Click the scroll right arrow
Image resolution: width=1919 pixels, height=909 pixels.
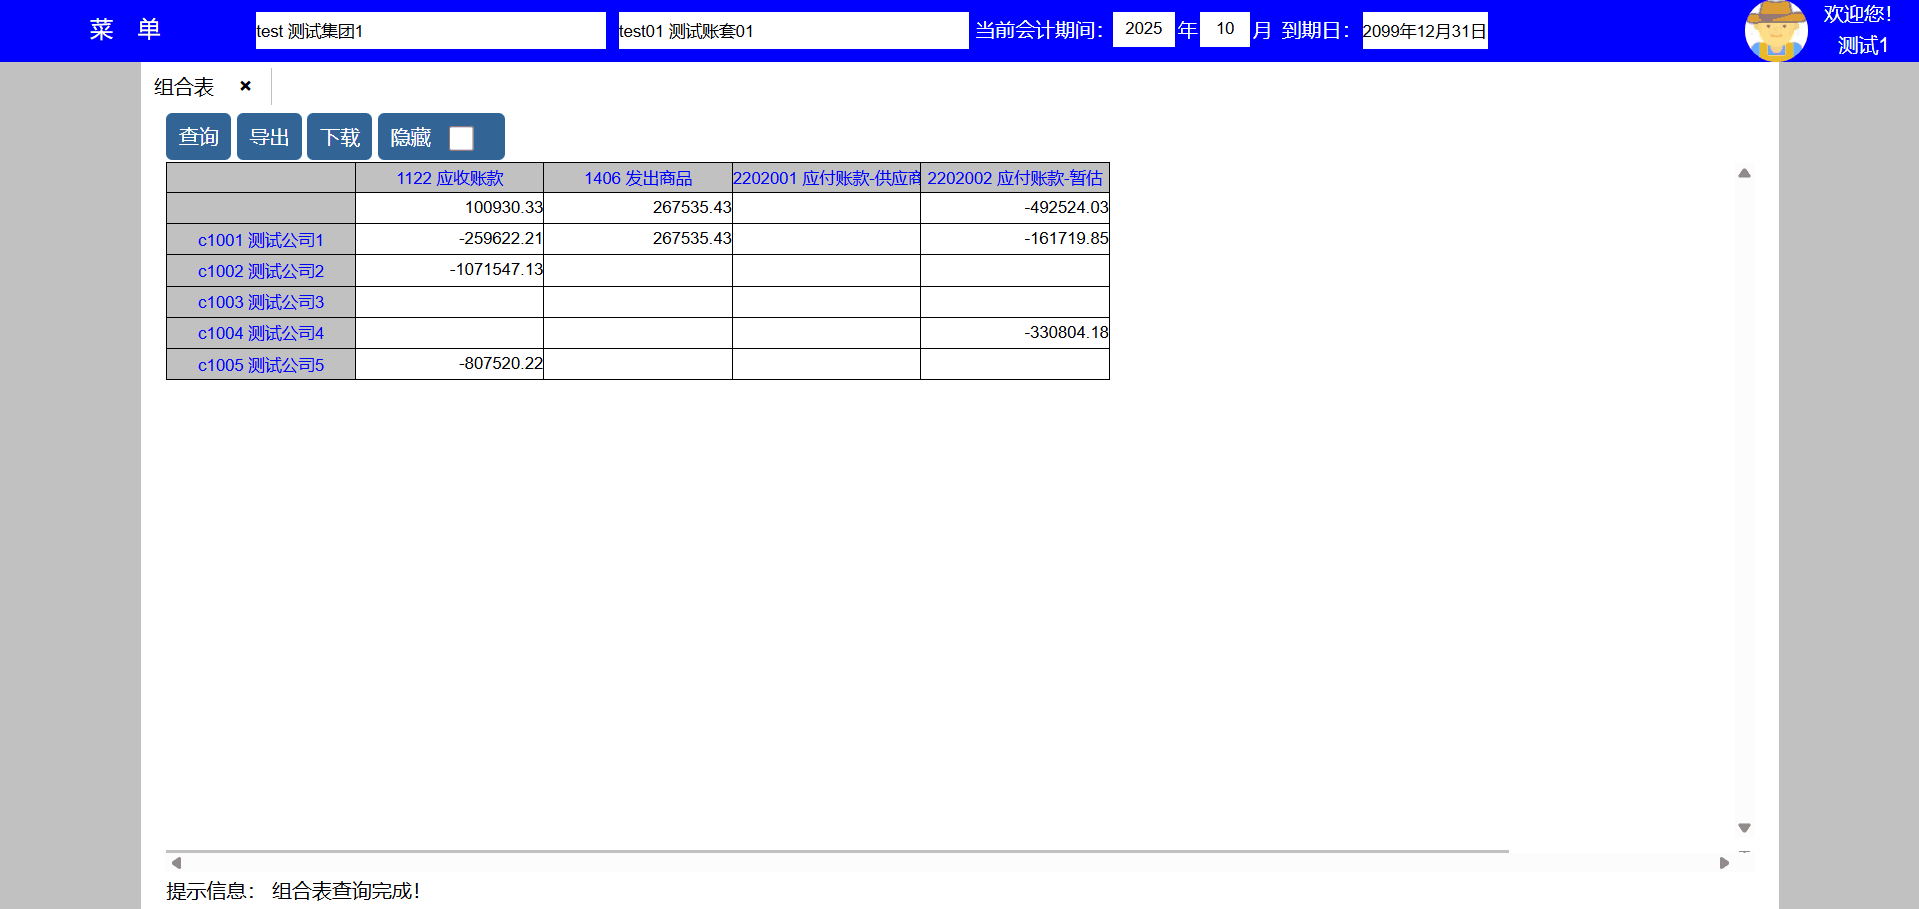(x=1724, y=862)
